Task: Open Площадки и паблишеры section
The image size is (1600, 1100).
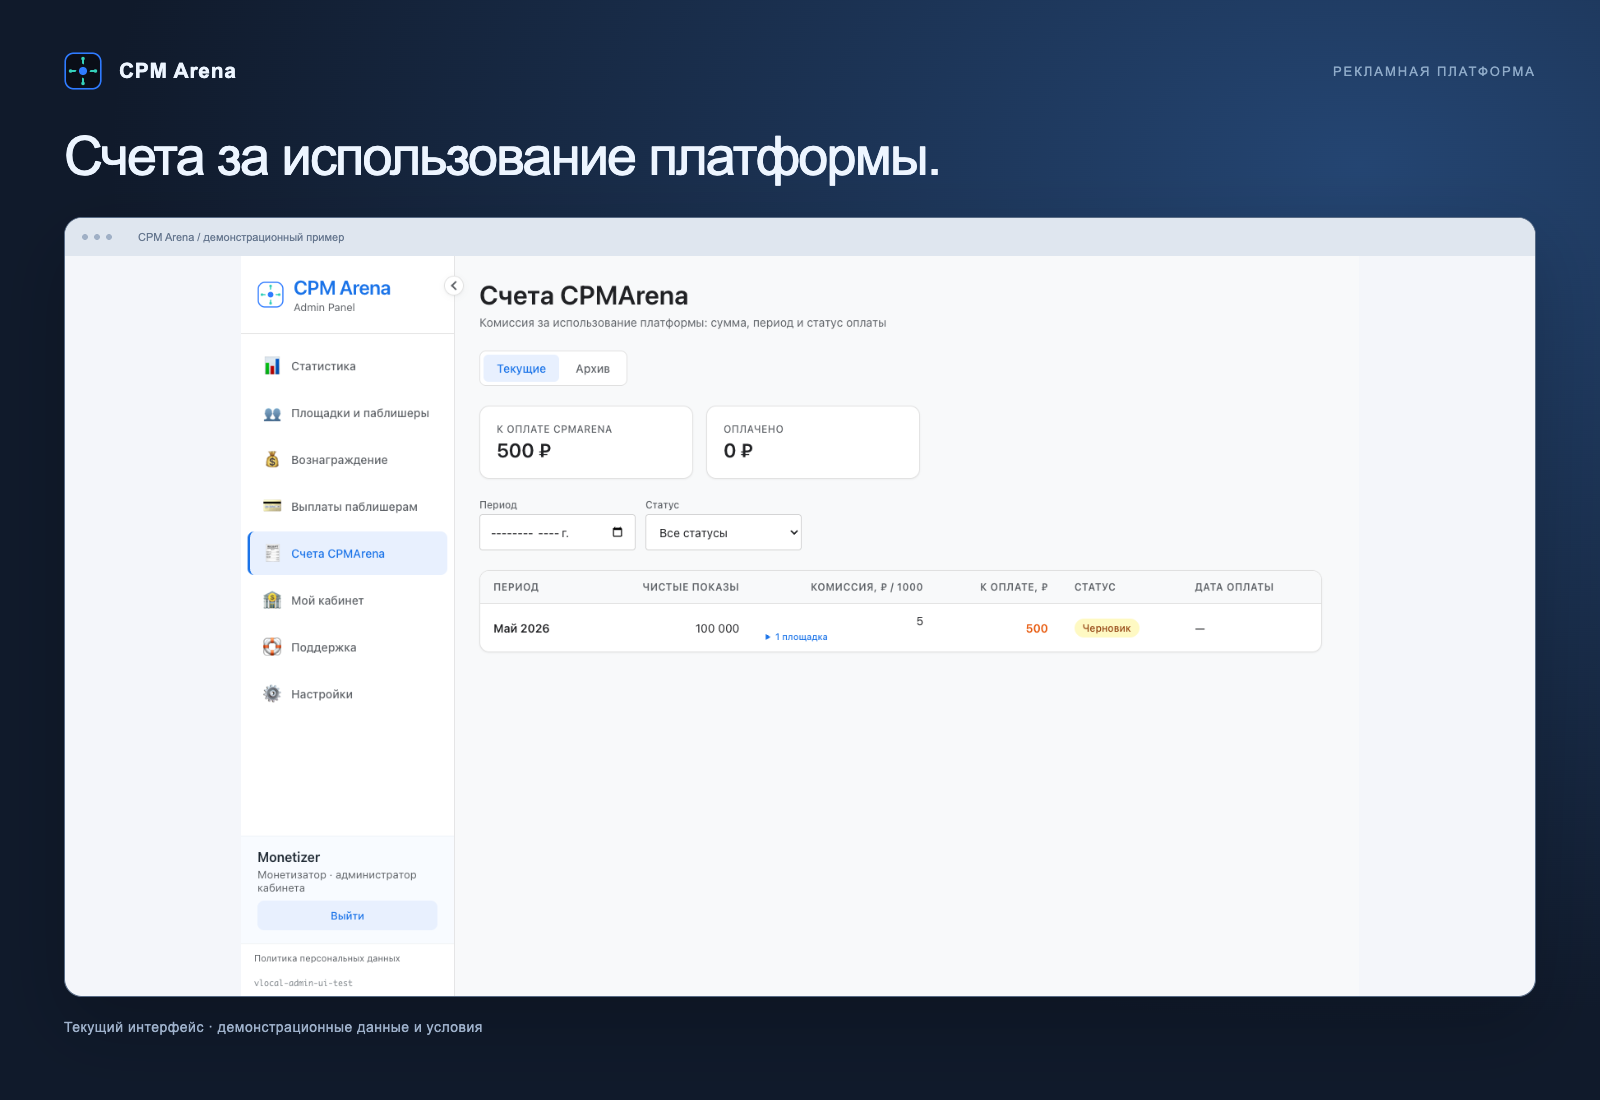Action: [x=348, y=413]
